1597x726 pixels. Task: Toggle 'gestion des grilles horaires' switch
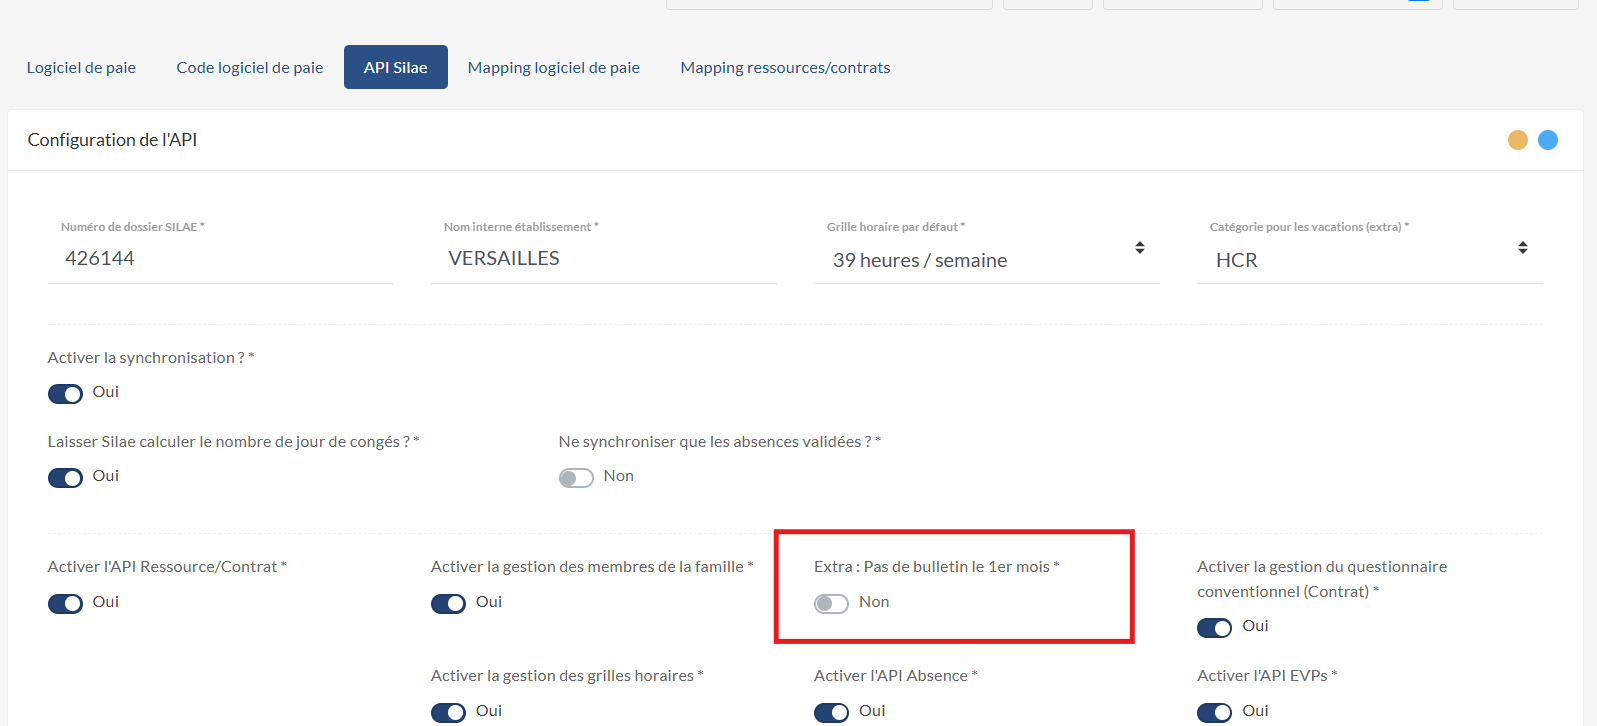click(448, 712)
